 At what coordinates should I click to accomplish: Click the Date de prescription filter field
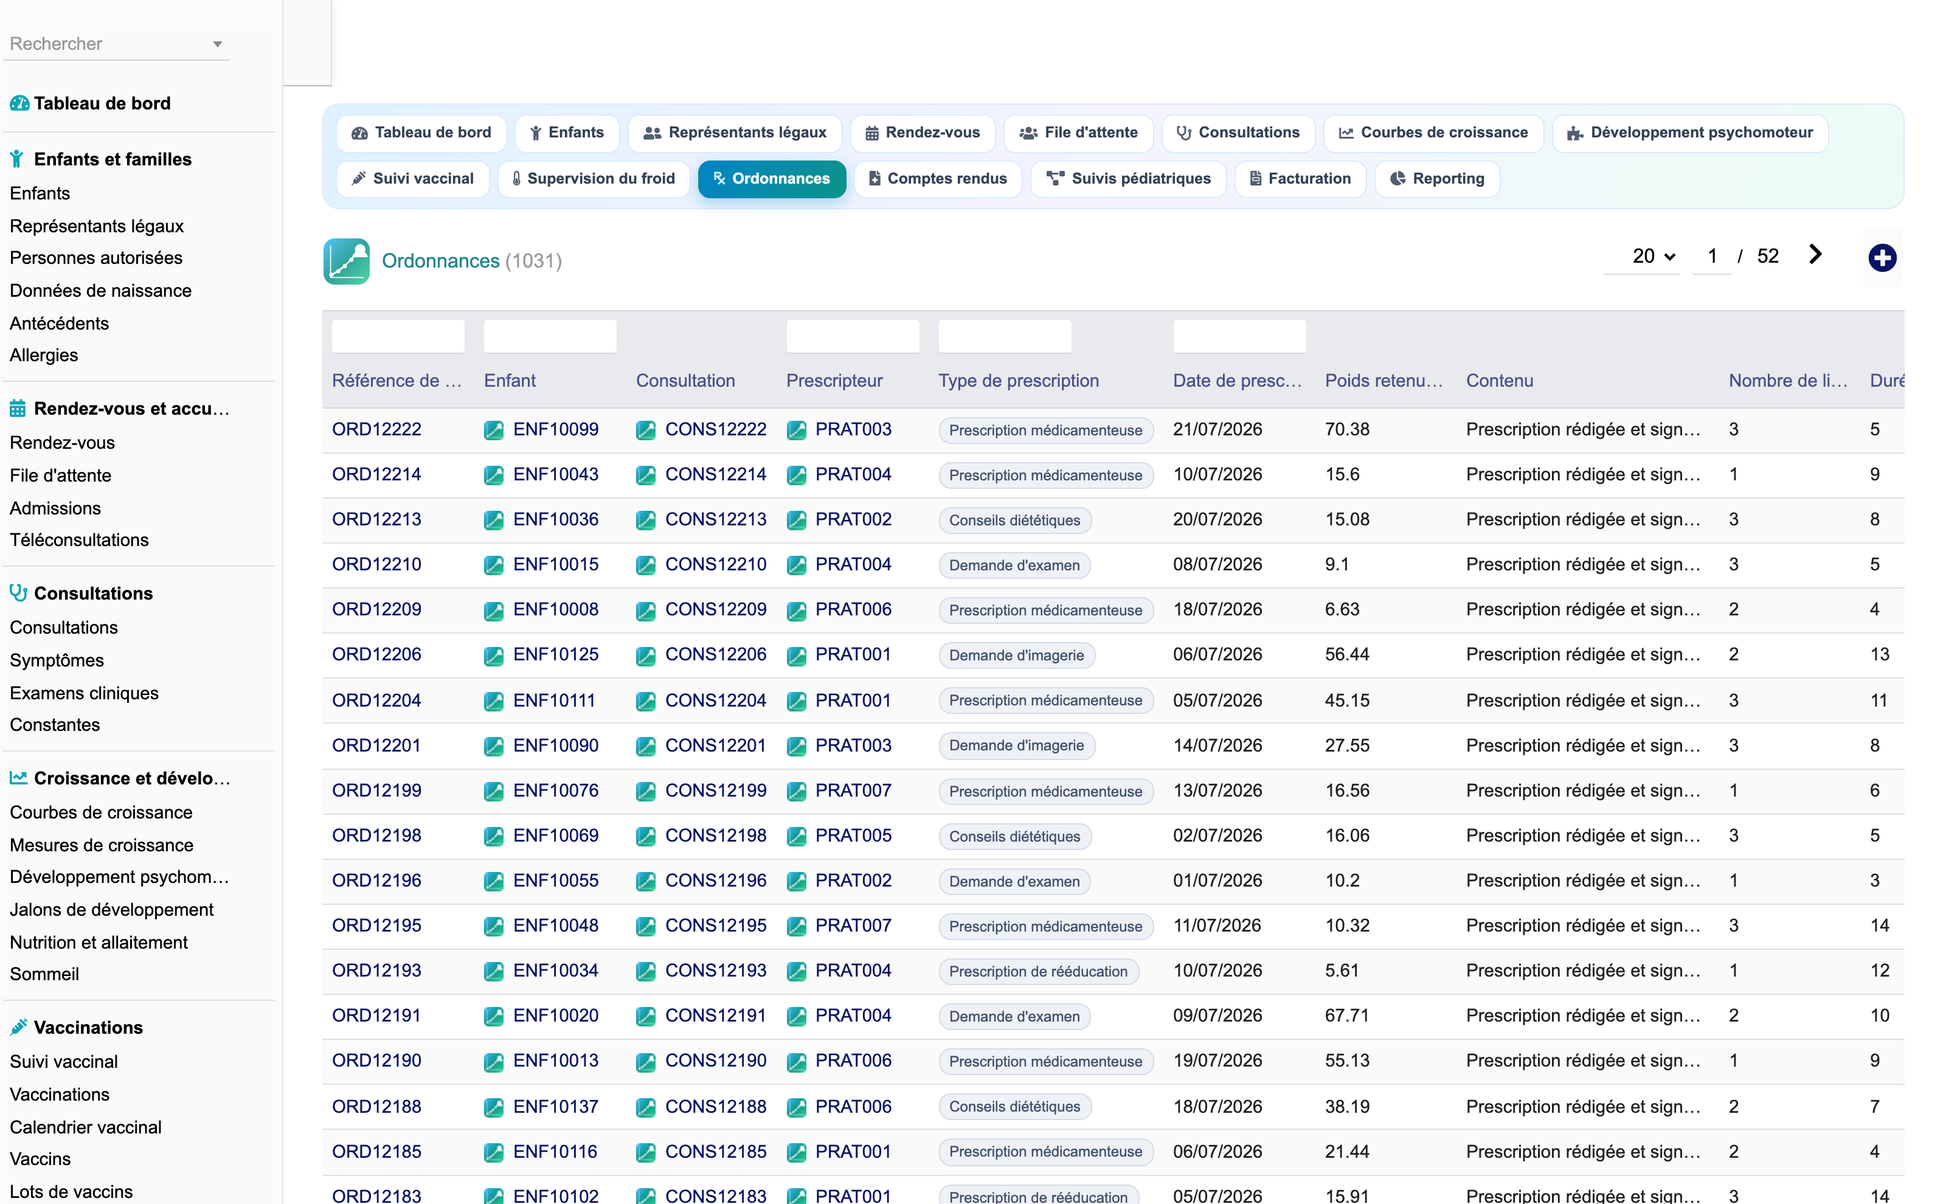coord(1240,336)
